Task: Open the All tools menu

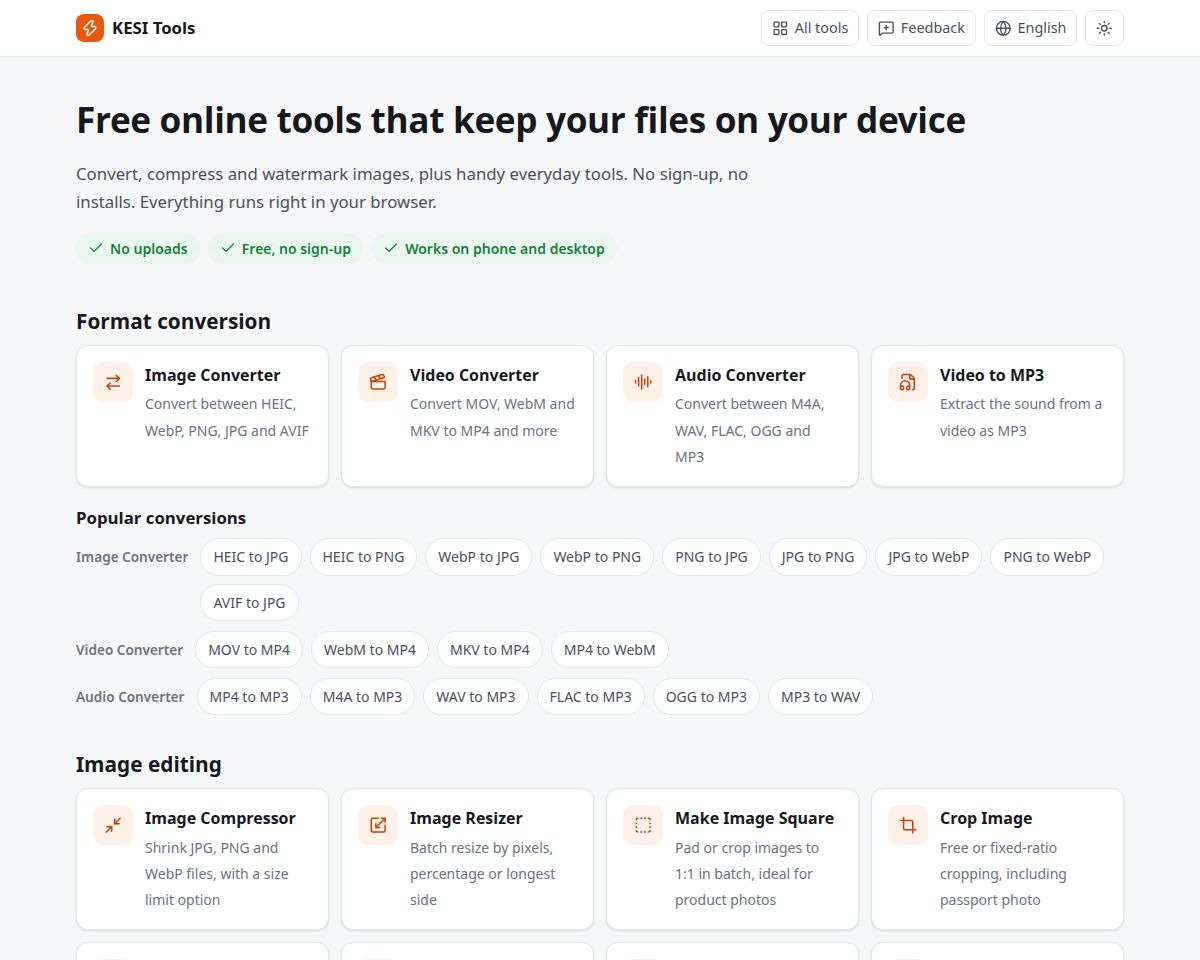Action: [x=810, y=28]
